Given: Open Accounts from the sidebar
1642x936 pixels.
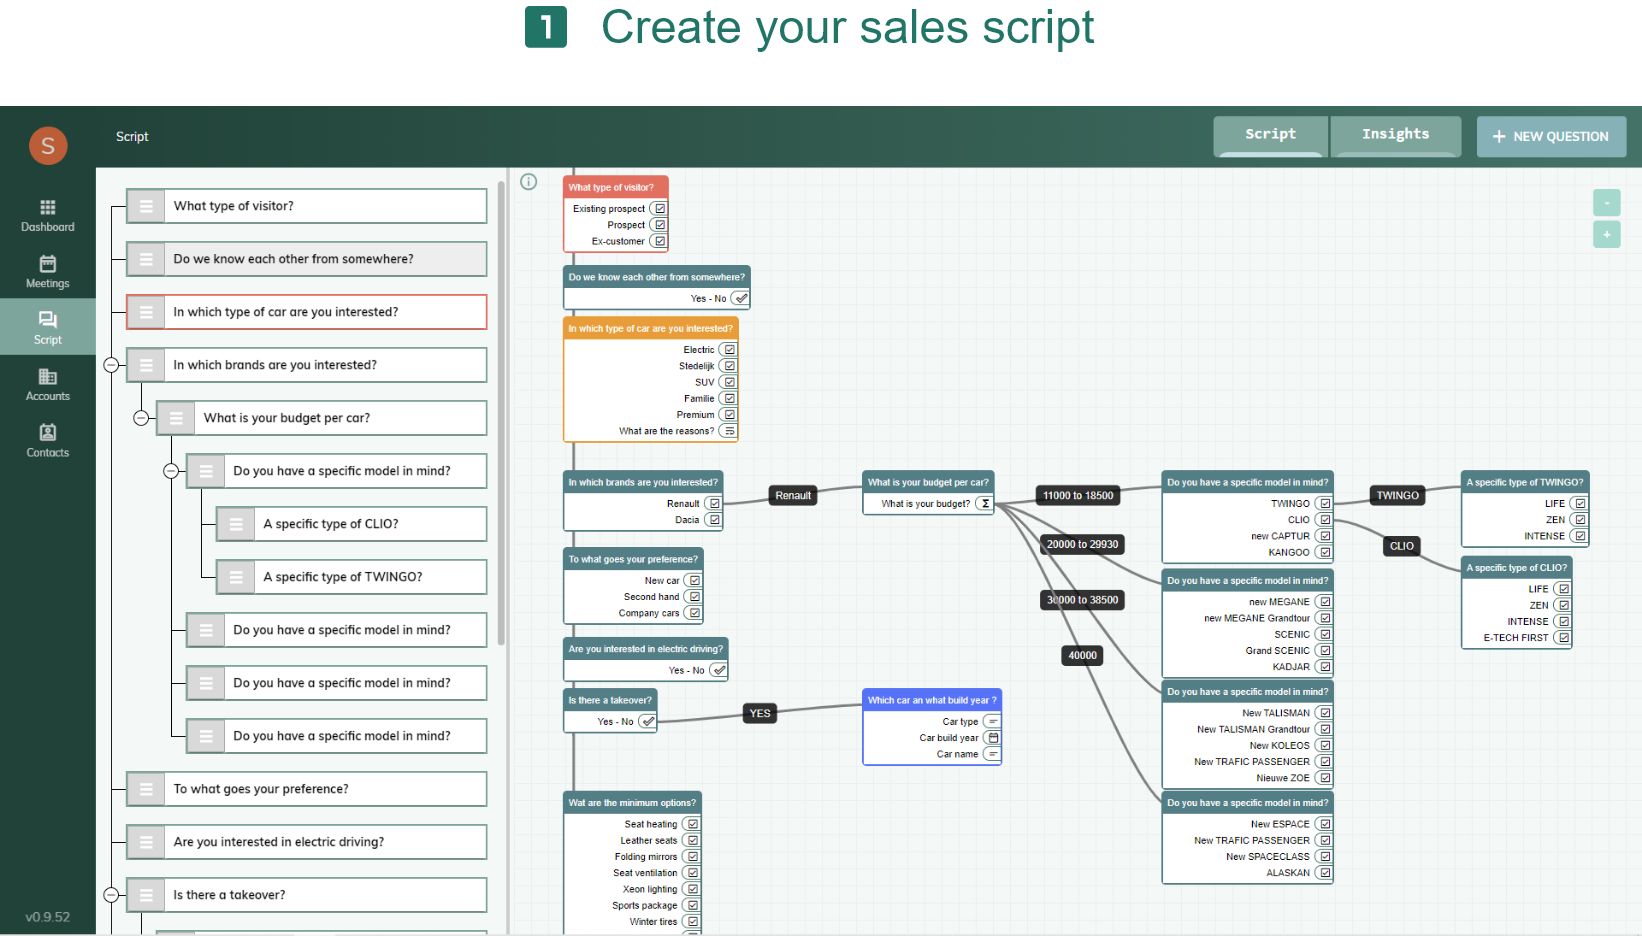Looking at the screenshot, I should coord(47,384).
